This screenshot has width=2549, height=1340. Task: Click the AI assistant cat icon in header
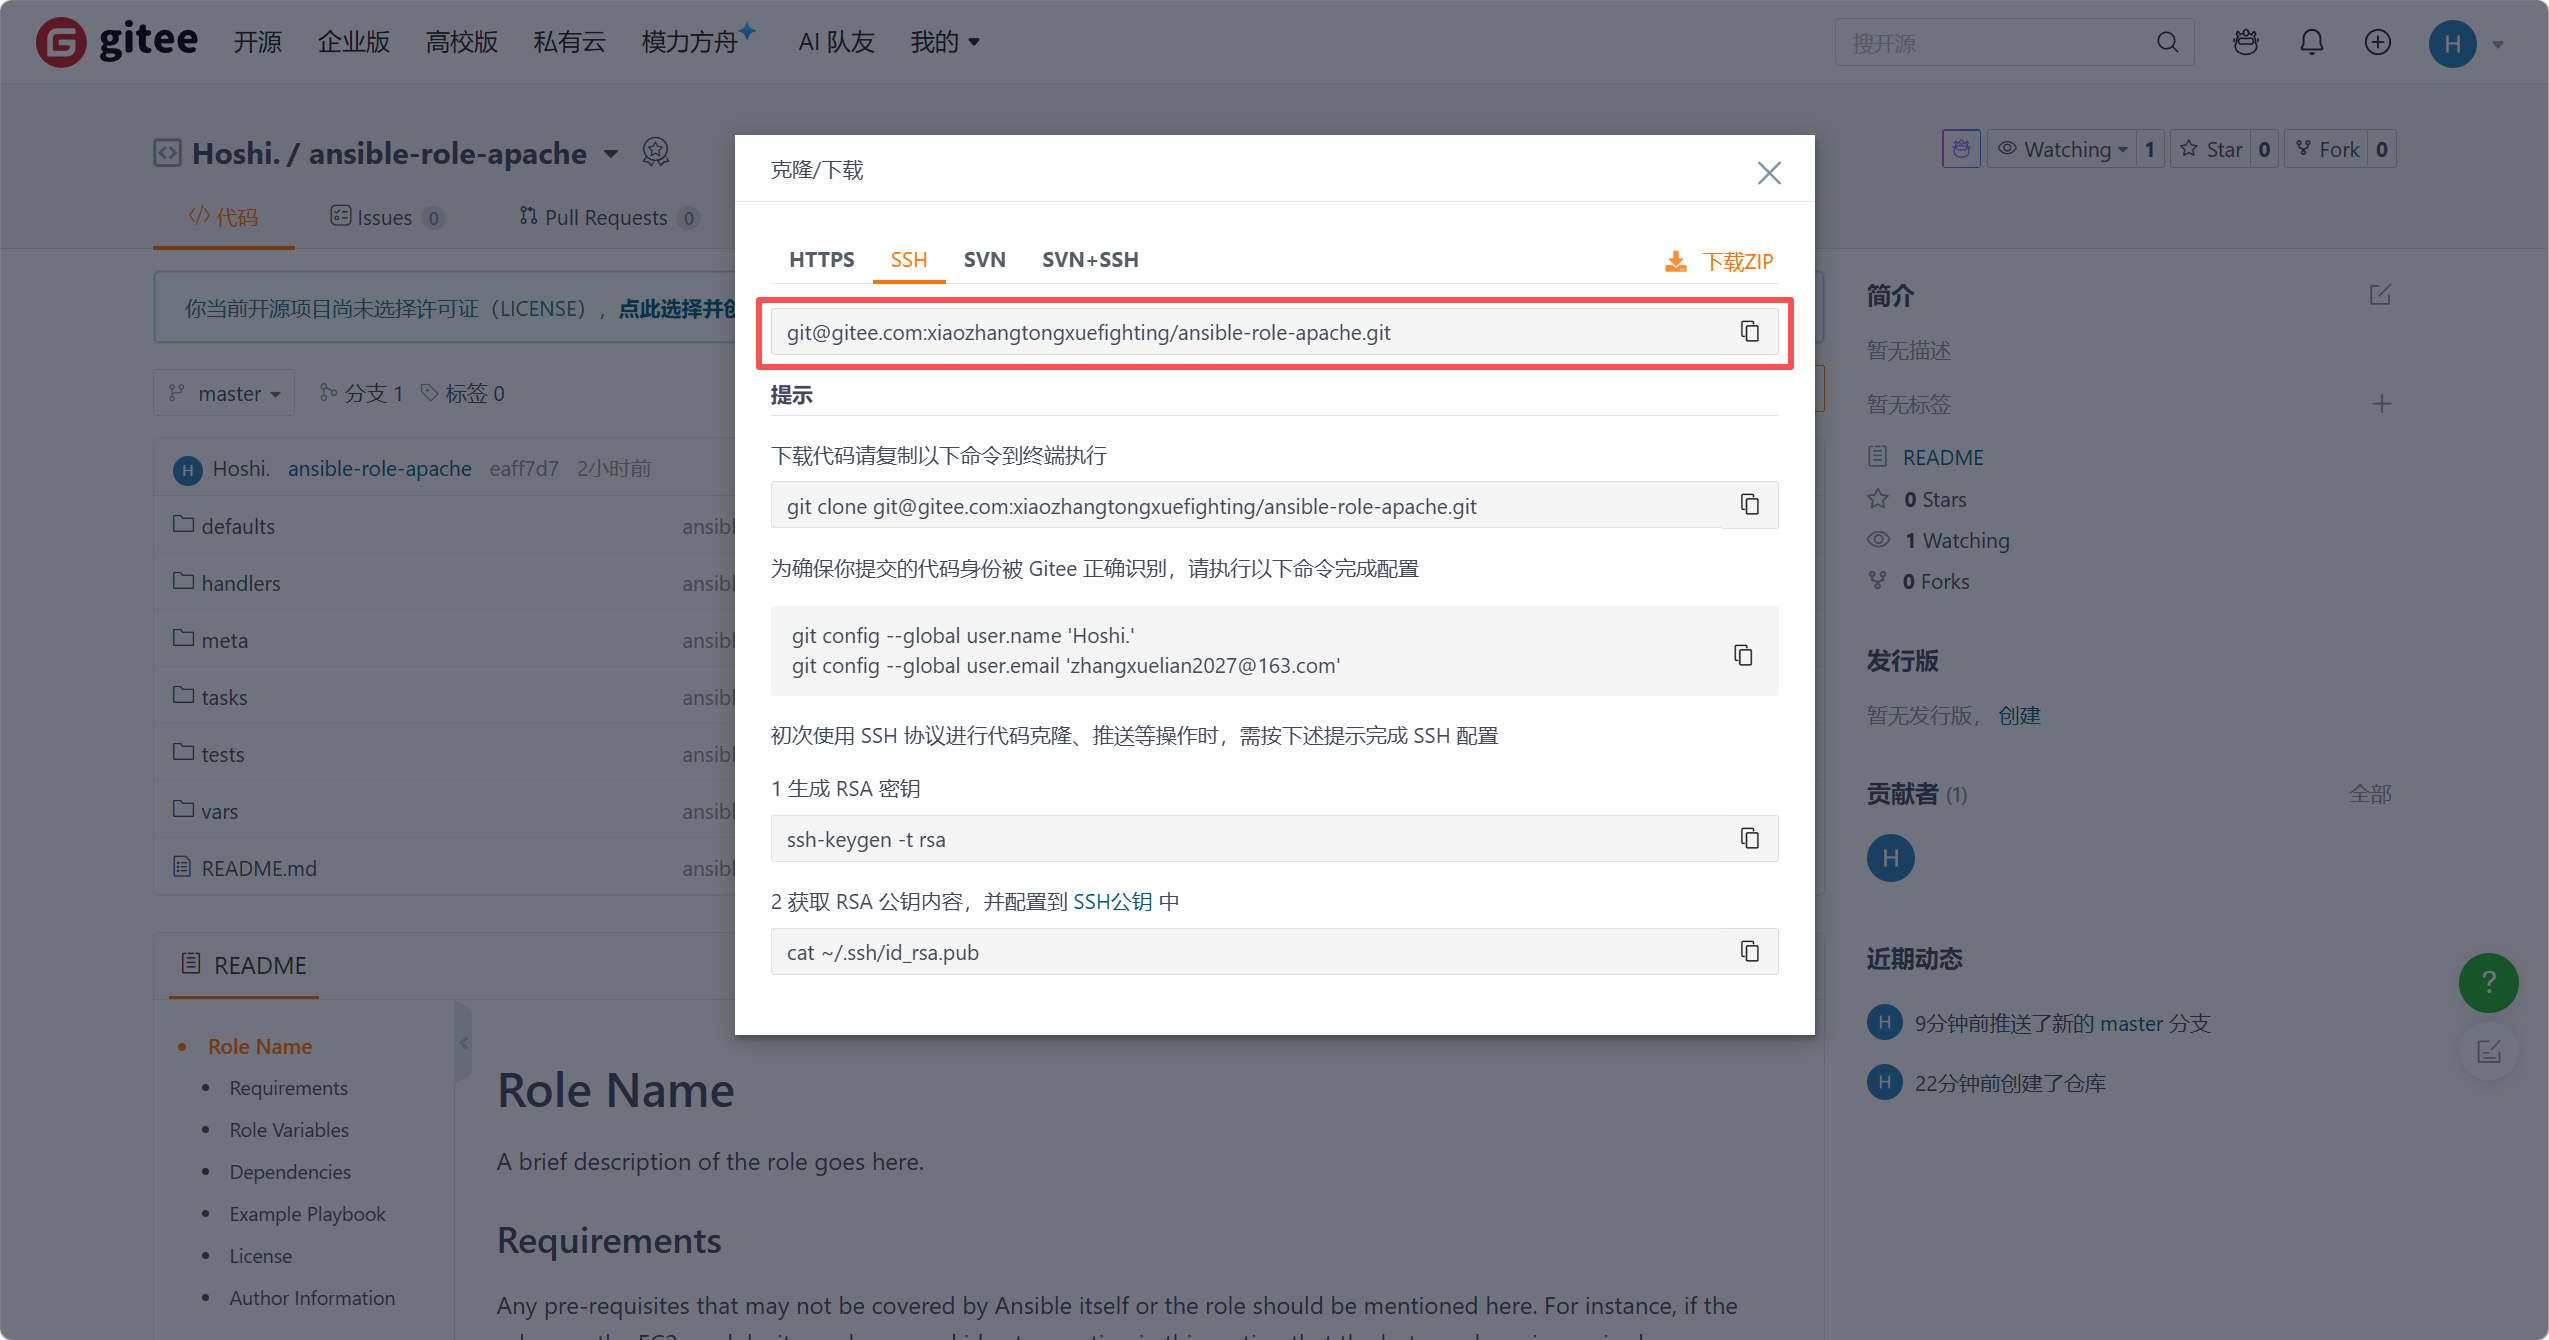click(x=2246, y=42)
